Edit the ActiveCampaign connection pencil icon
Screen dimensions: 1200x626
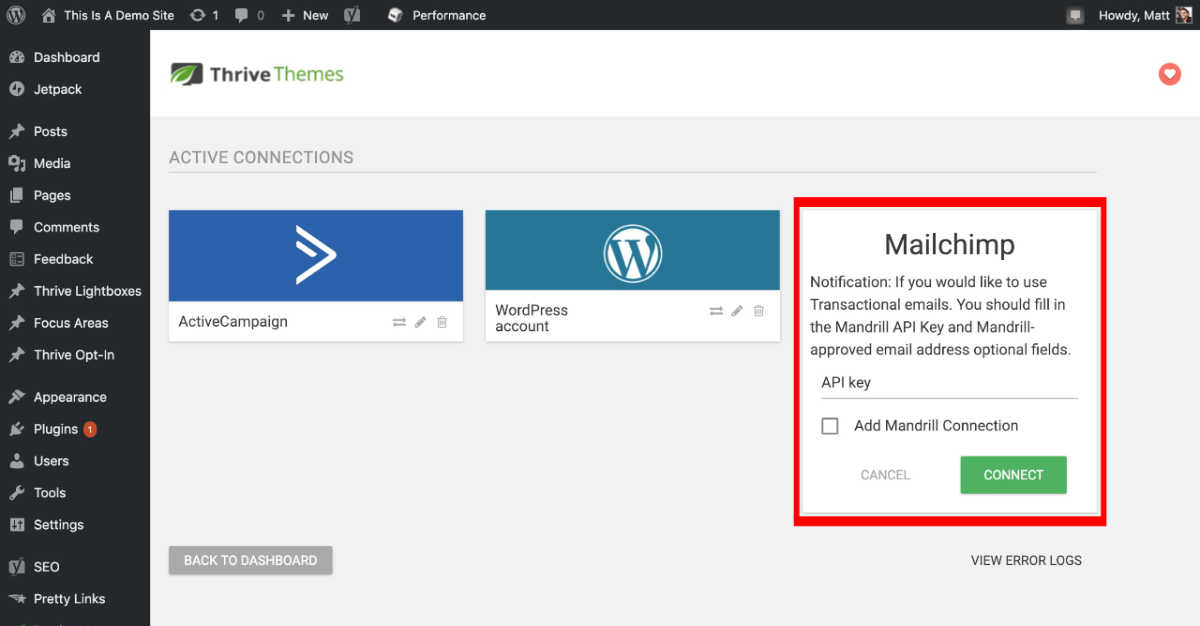tap(420, 322)
